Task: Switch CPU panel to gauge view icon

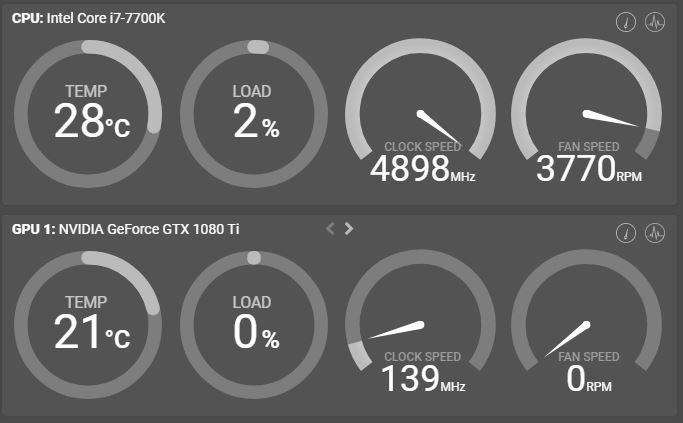Action: (626, 22)
